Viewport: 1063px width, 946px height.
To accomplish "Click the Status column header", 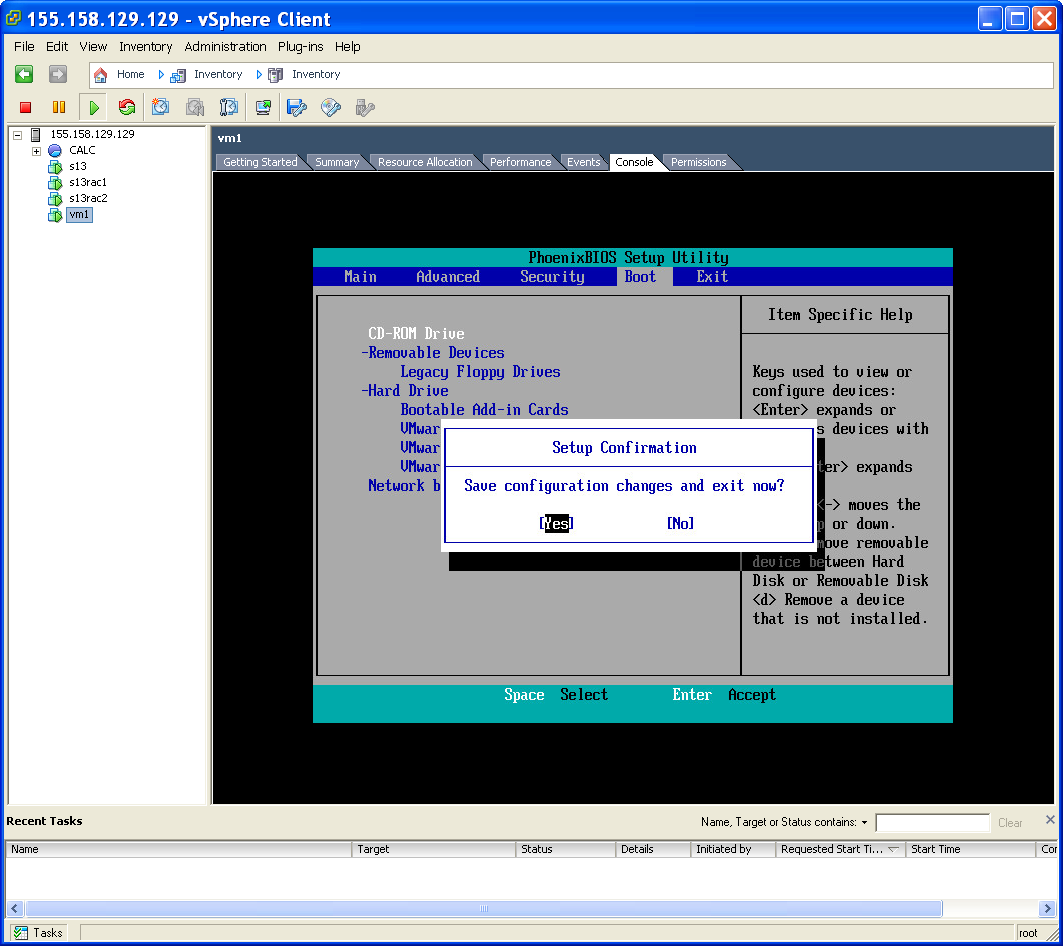I will point(565,849).
